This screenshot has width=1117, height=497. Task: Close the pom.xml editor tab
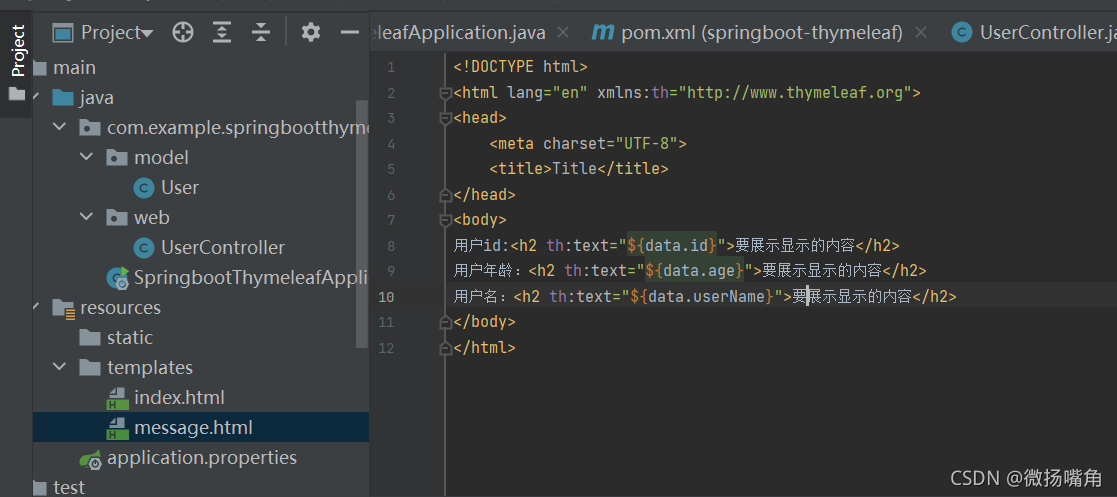(x=920, y=32)
